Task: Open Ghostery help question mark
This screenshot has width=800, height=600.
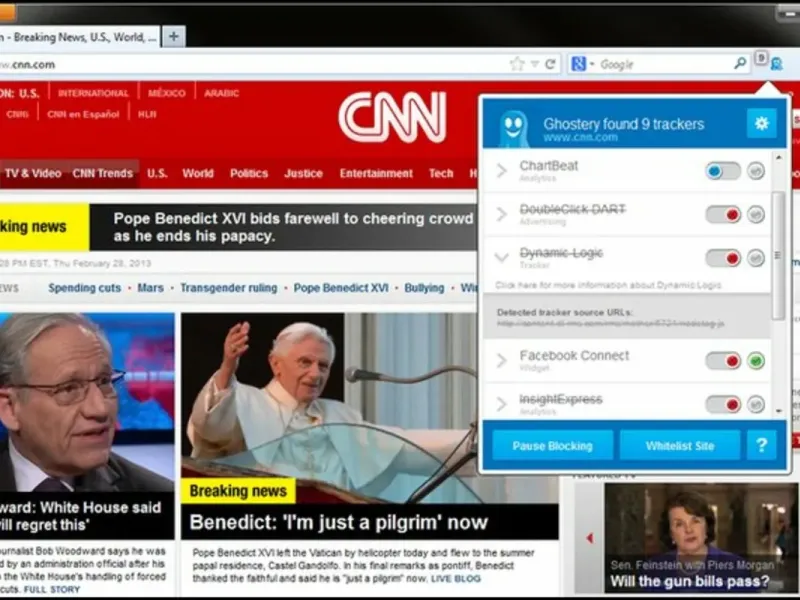Action: point(762,445)
